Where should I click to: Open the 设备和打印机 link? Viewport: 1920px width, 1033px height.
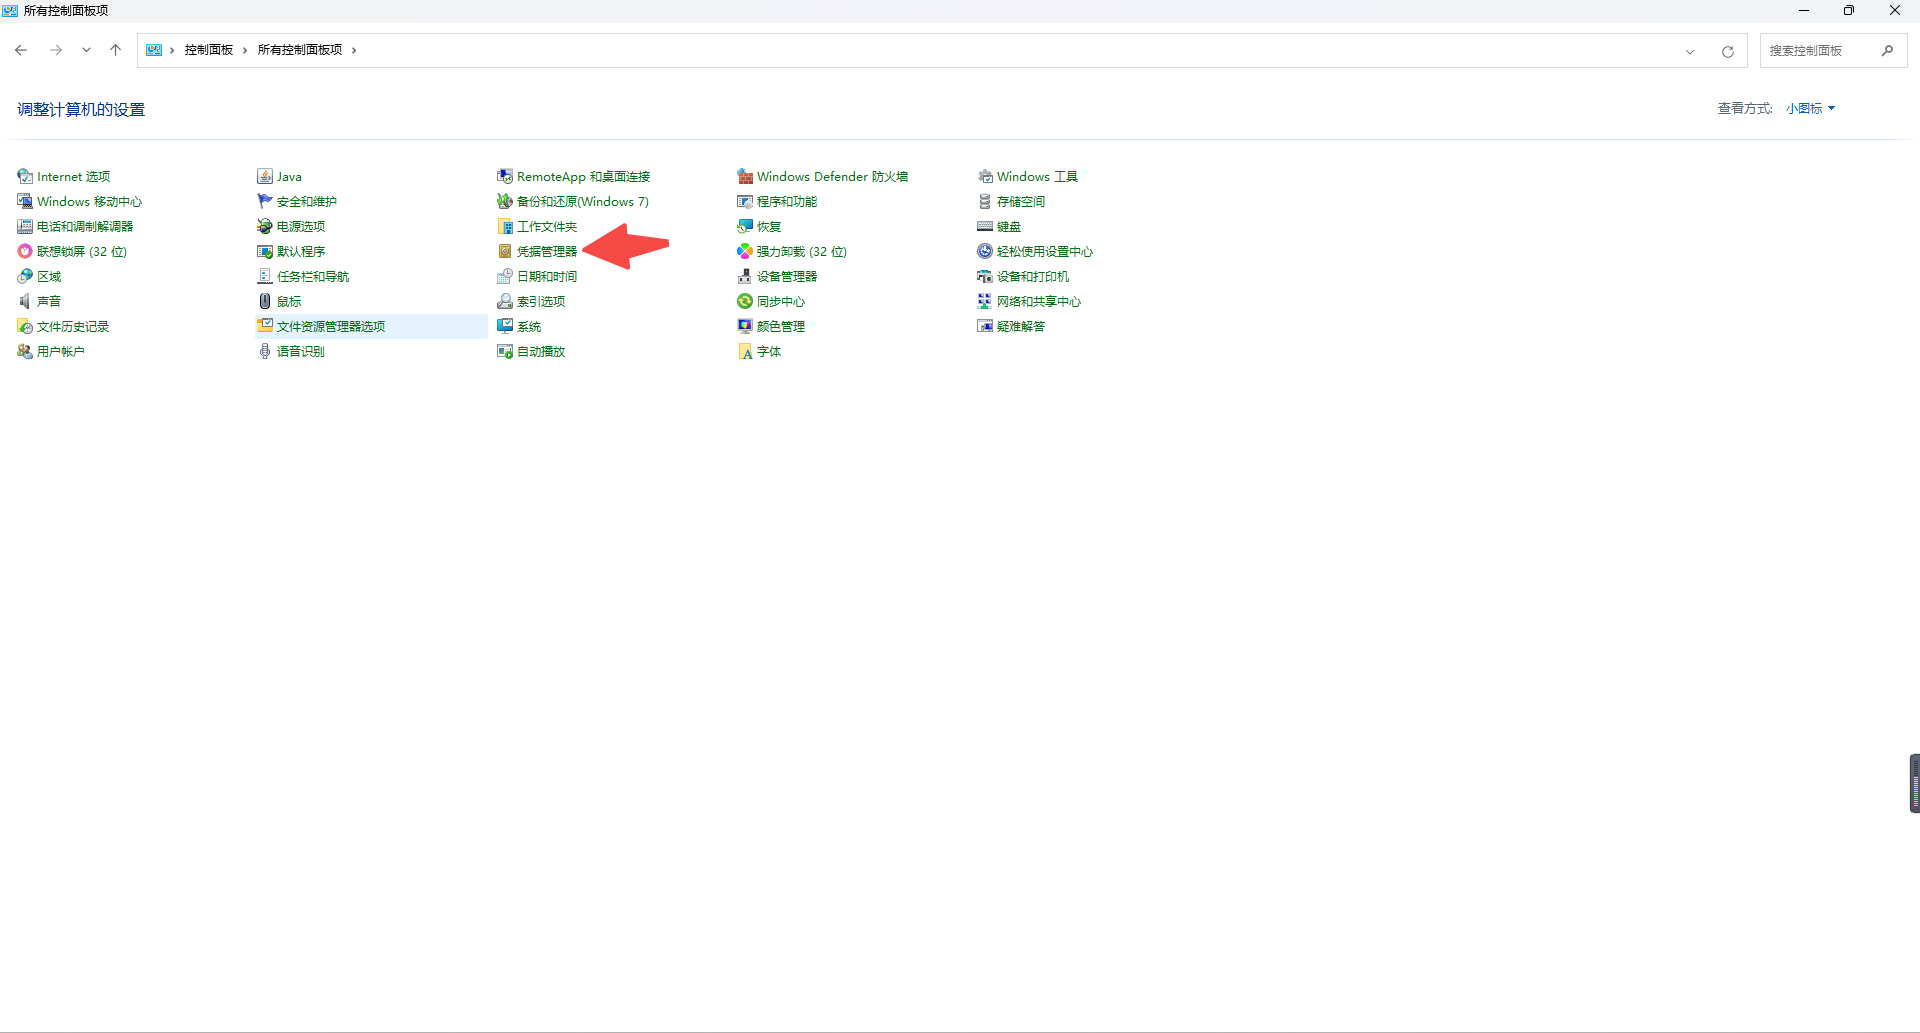pyautogui.click(x=1033, y=276)
